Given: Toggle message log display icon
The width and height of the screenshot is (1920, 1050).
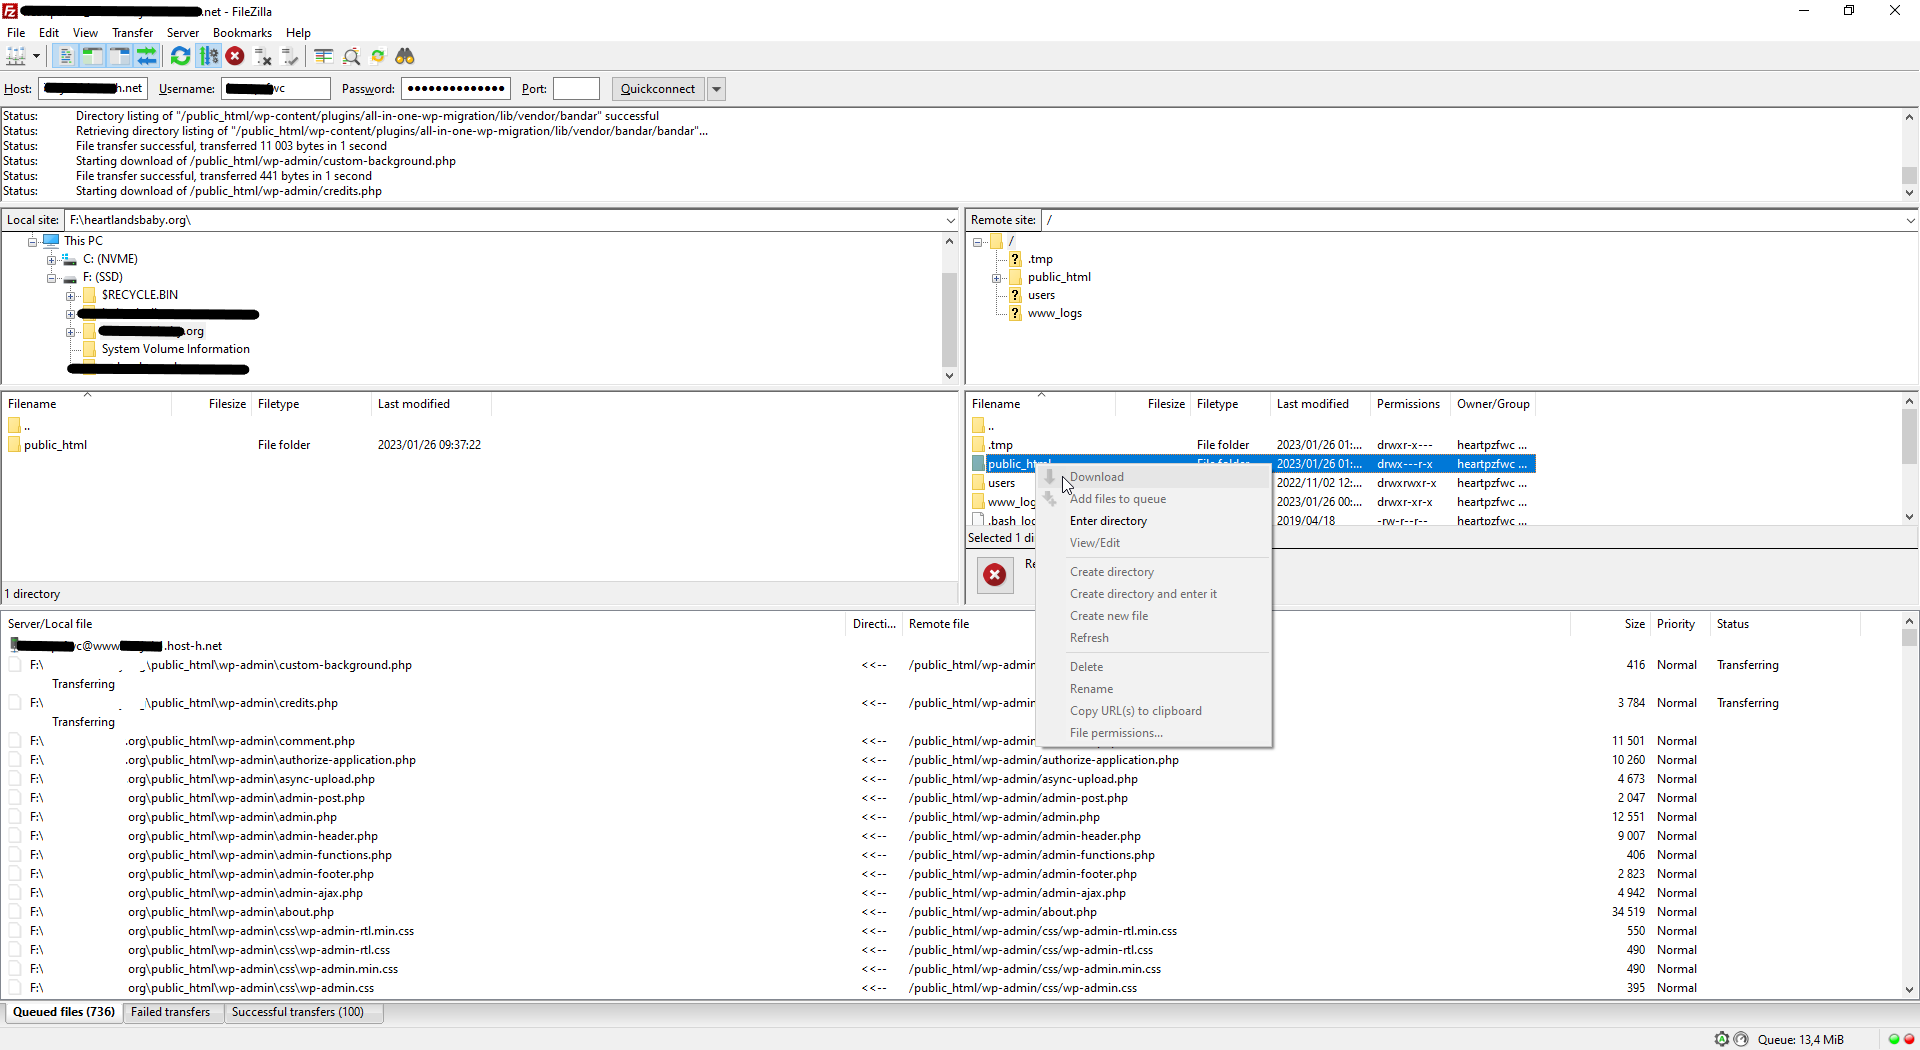Looking at the screenshot, I should 66,57.
